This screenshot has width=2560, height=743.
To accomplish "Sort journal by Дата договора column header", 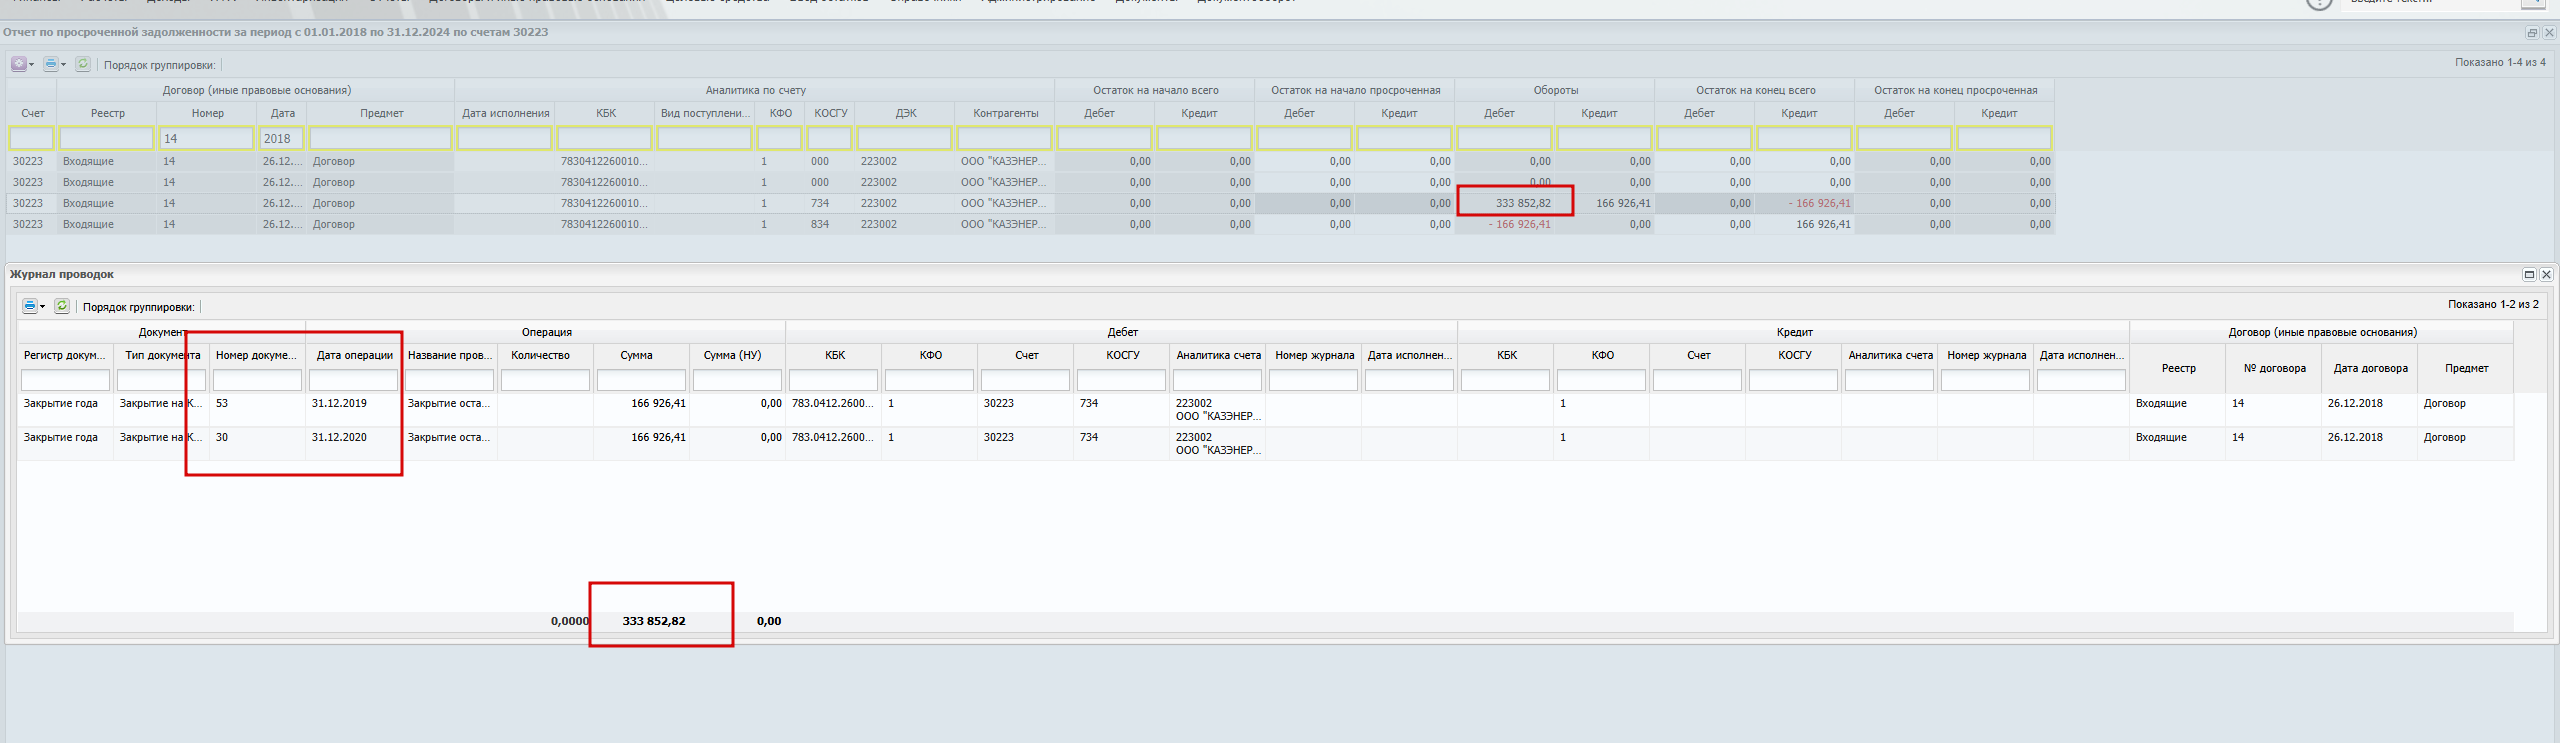I will click(2370, 368).
